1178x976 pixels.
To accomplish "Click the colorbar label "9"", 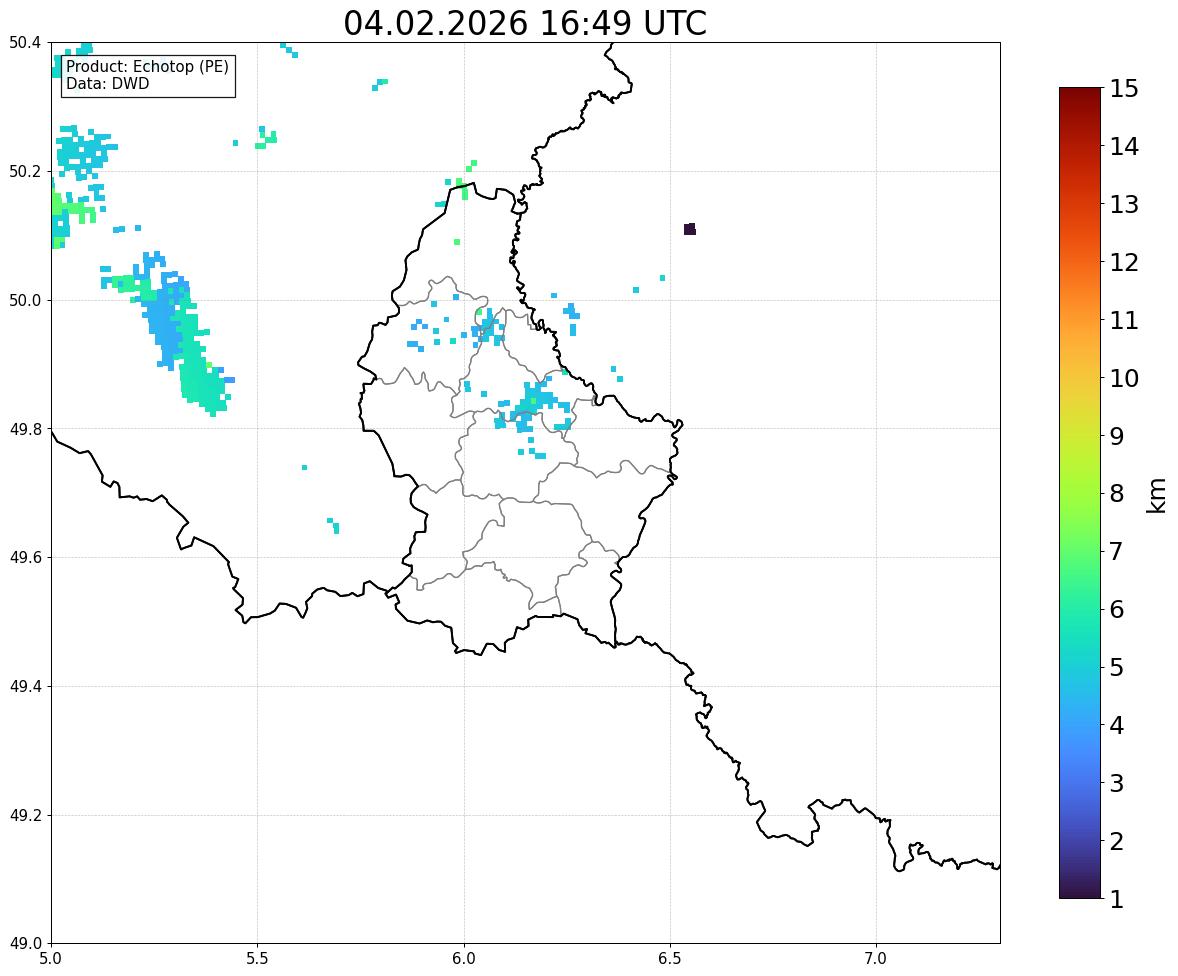I will (1116, 436).
